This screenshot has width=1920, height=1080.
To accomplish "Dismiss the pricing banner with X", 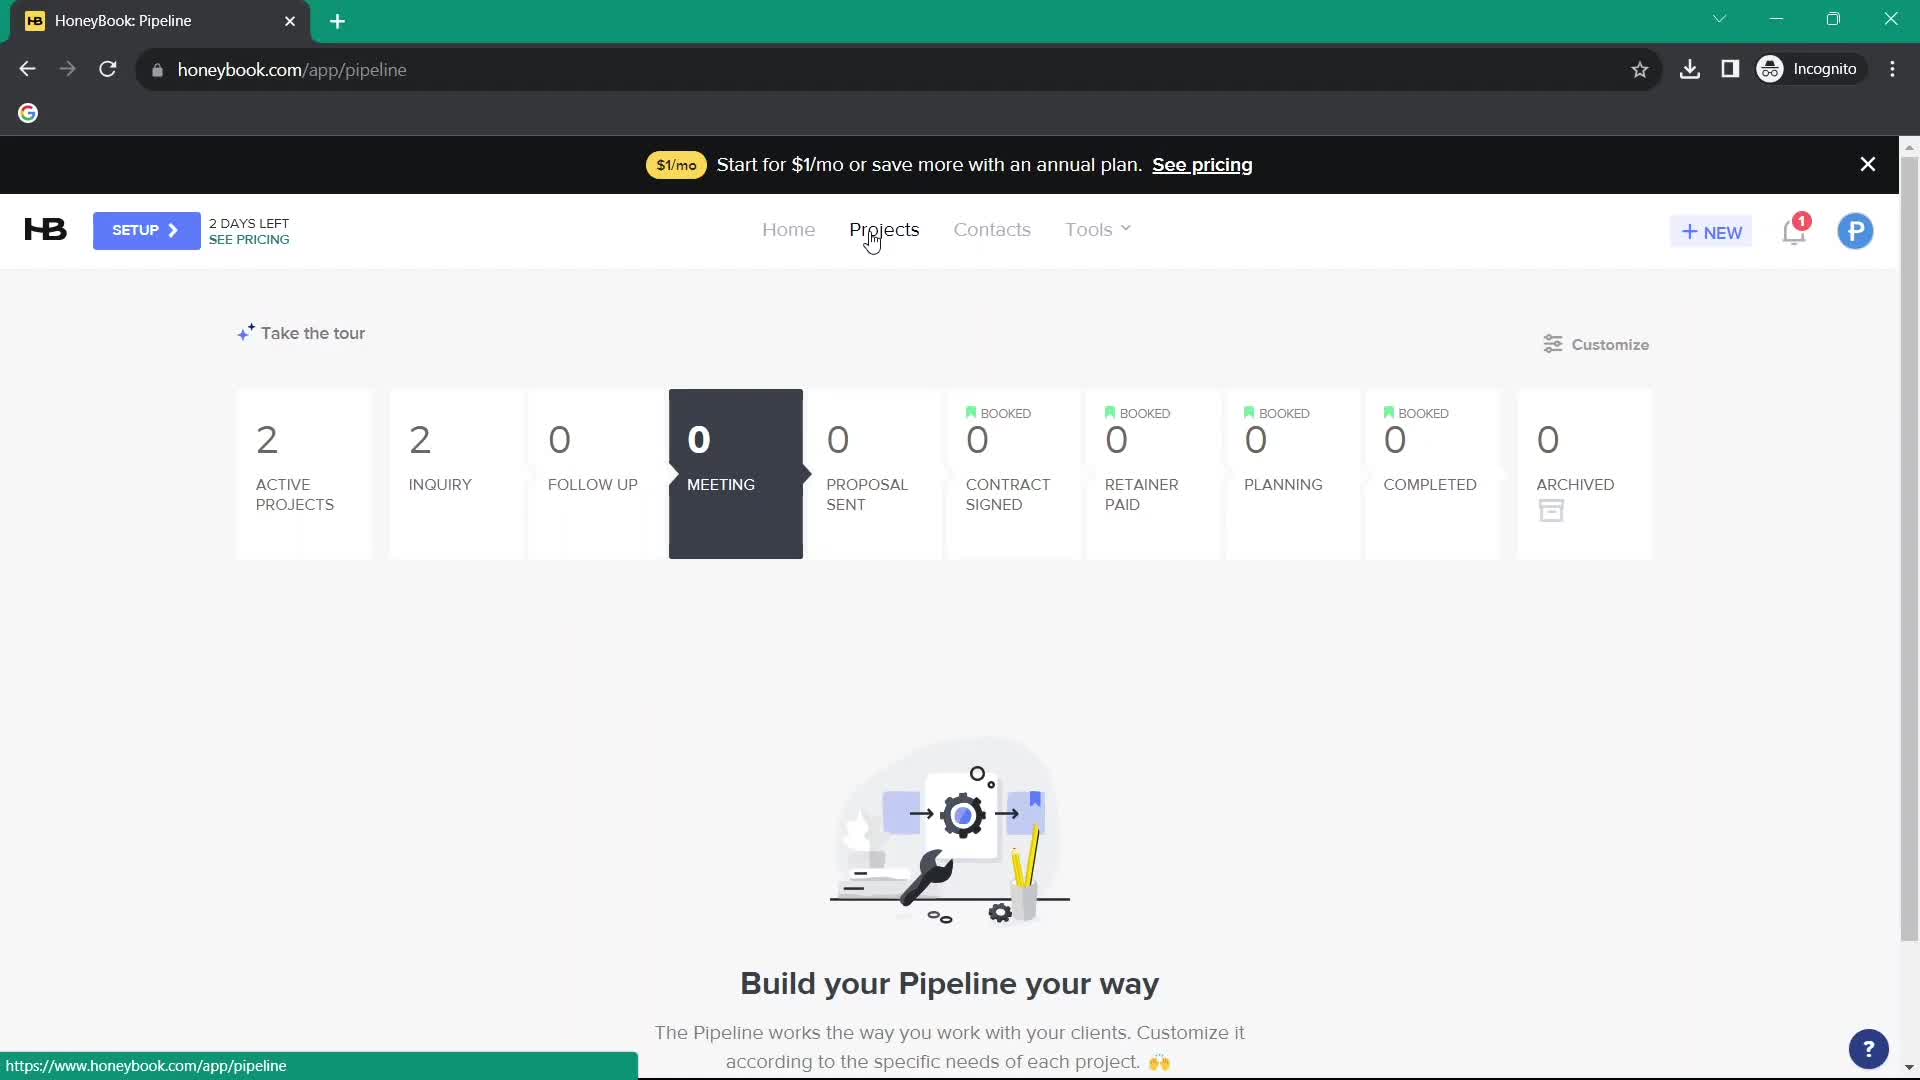I will (x=1867, y=165).
